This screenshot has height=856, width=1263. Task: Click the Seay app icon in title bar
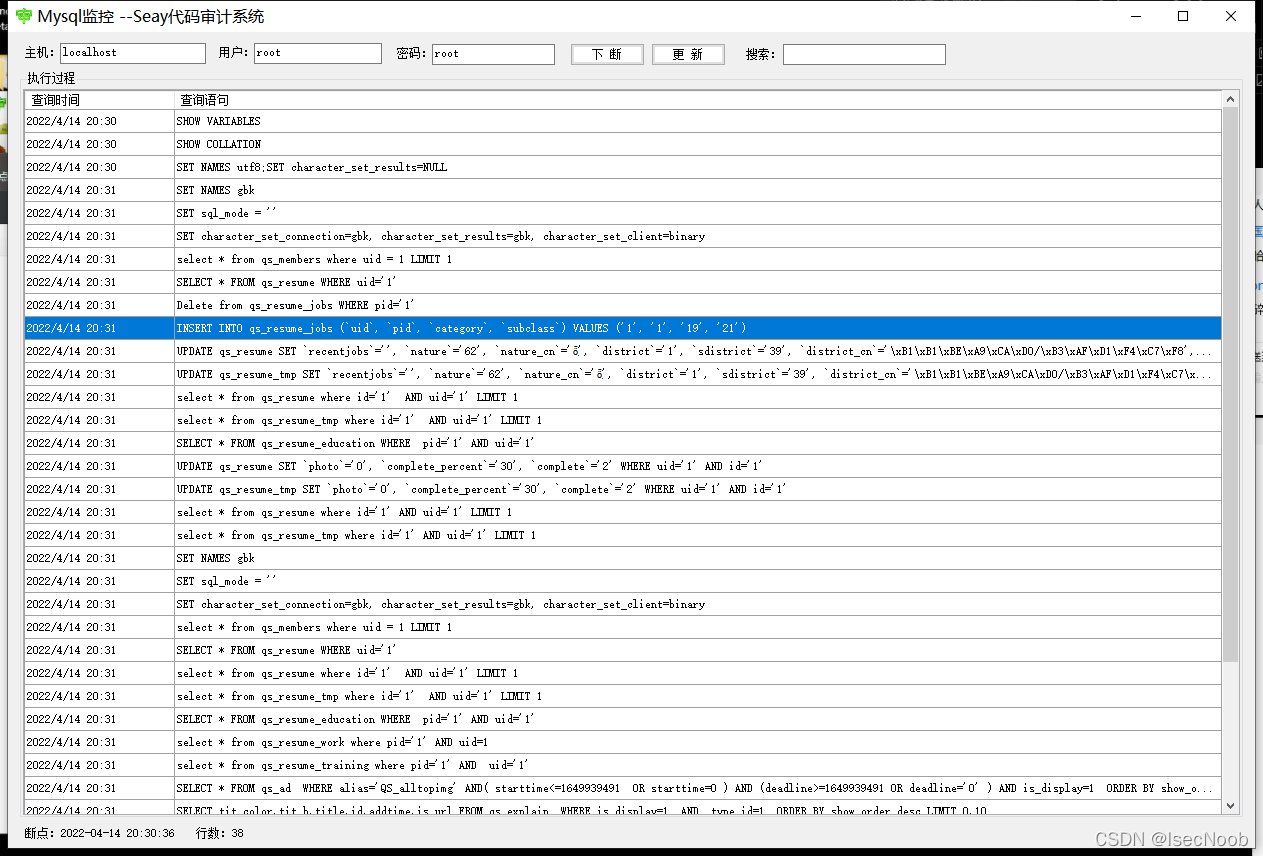coord(24,17)
